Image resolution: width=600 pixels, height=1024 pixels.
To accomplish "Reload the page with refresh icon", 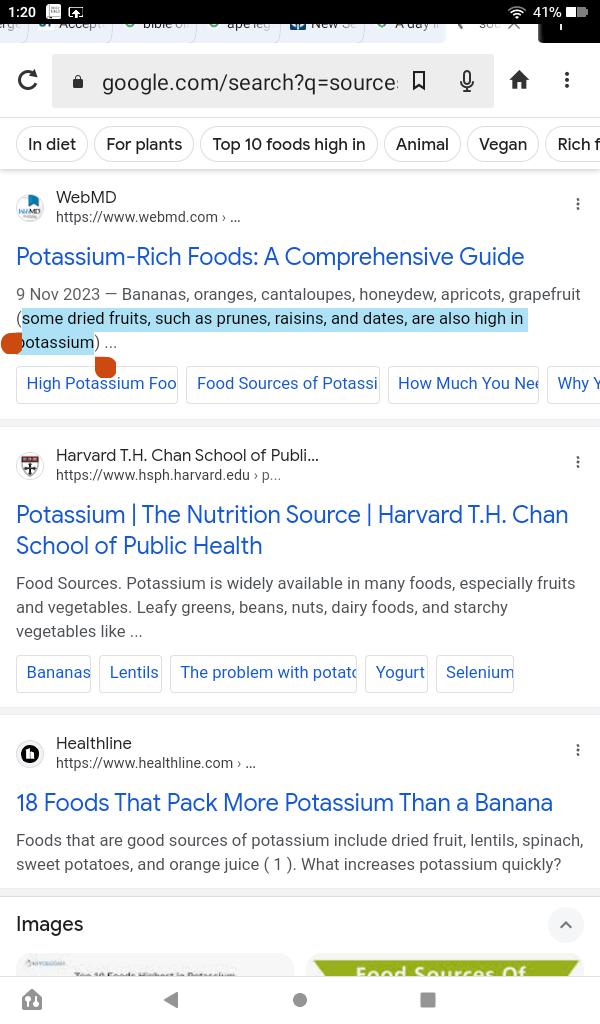I will pyautogui.click(x=28, y=81).
